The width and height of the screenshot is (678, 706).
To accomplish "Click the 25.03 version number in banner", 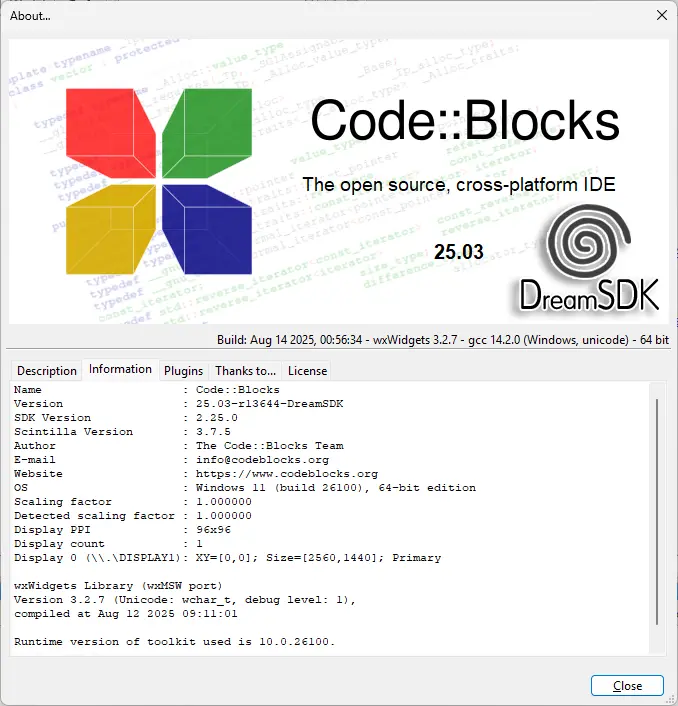I will click(x=459, y=252).
